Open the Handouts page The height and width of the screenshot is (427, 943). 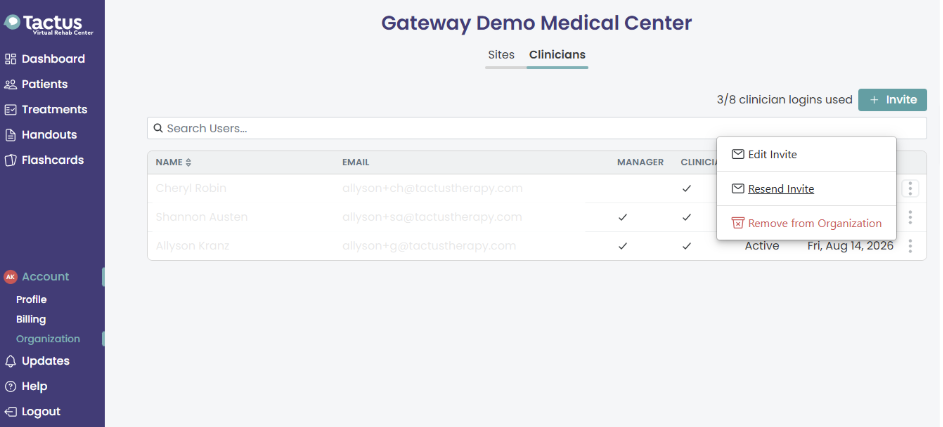tap(40, 135)
